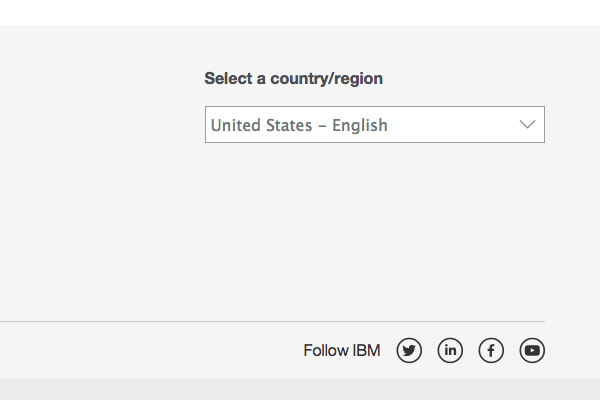
Task: Click the country/region combo box
Action: pyautogui.click(x=374, y=125)
